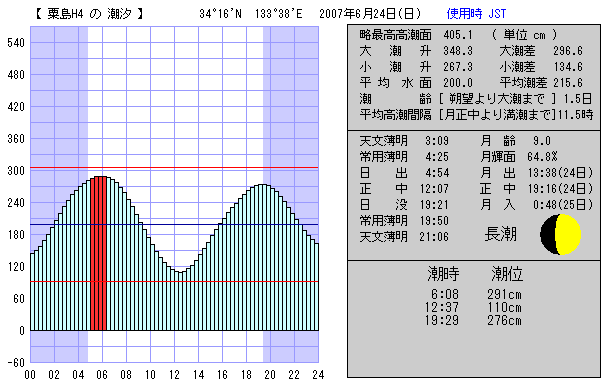Image resolution: width=610 pixels, height=385 pixels.
Task: Click the evening 天文薄明 time 21:06
Action: 434,236
